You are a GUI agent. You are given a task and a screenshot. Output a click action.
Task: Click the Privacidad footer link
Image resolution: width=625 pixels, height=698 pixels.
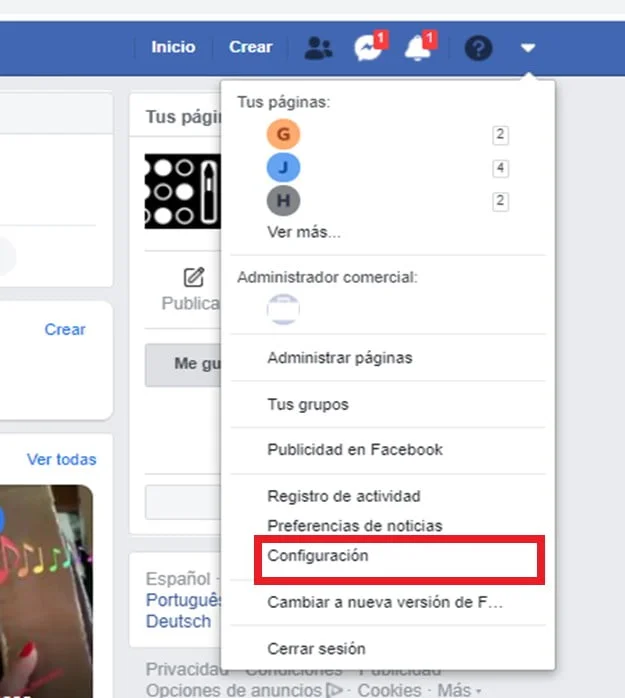(187, 669)
